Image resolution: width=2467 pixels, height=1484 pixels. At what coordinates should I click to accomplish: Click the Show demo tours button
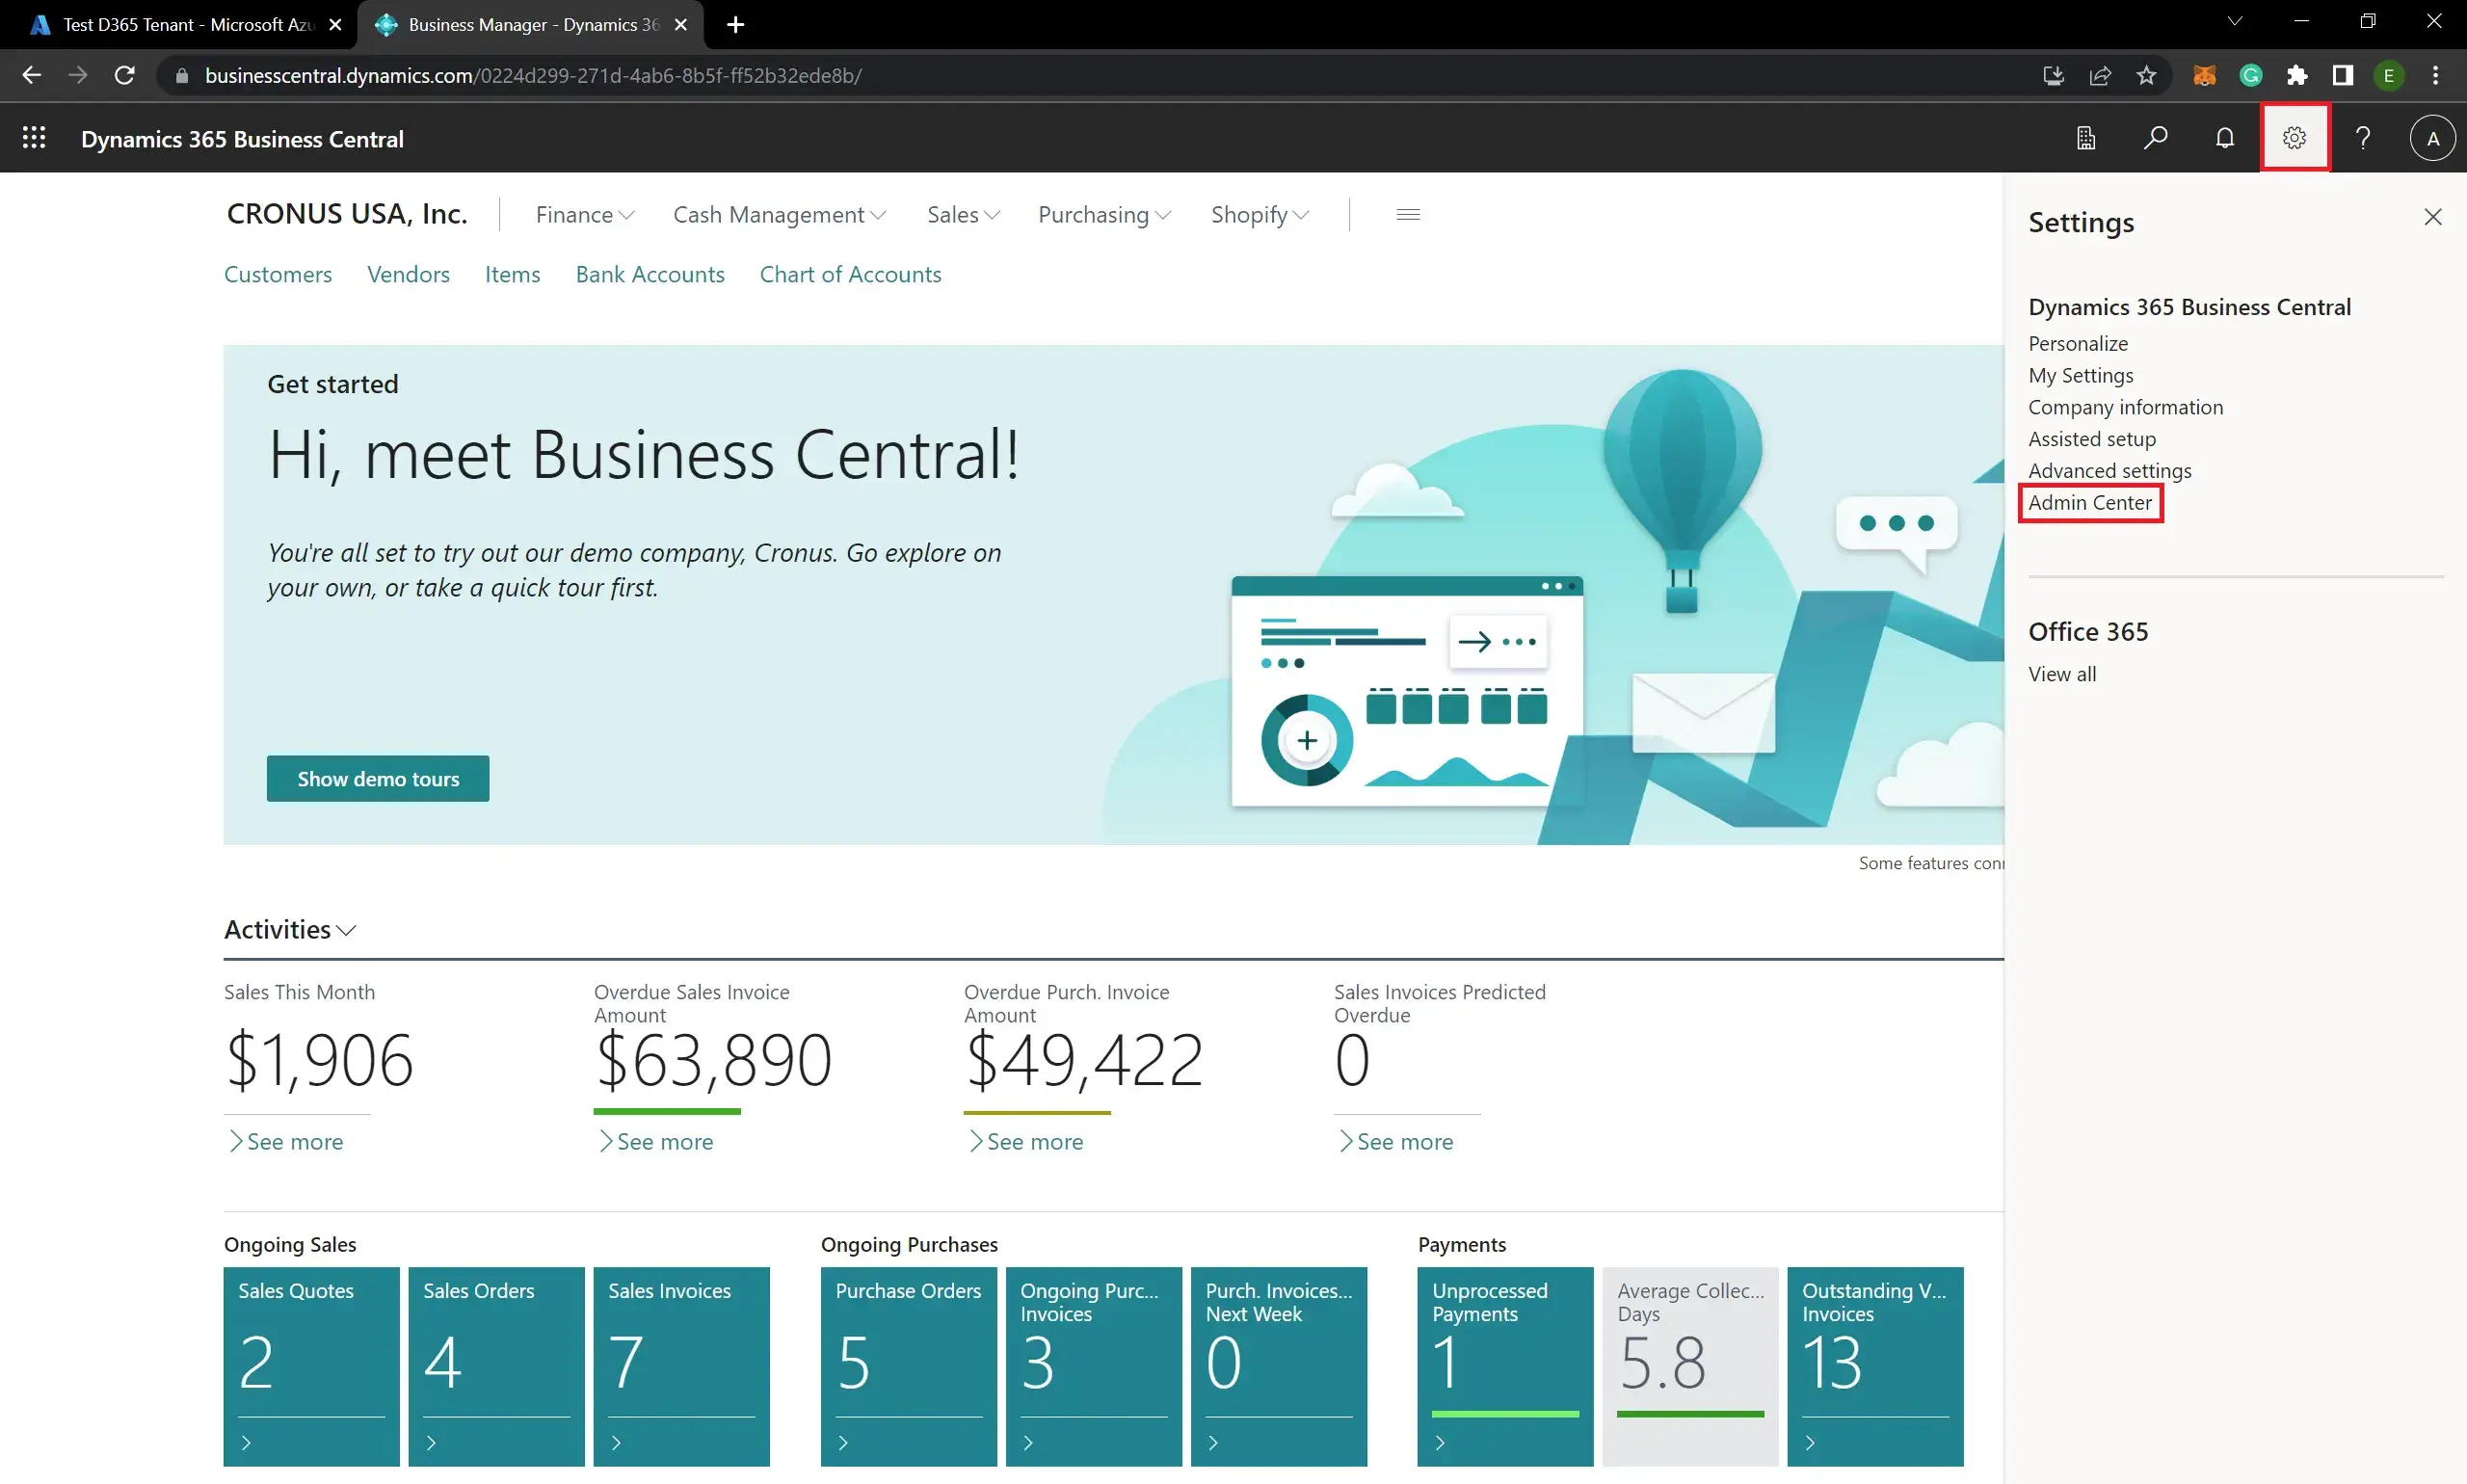(x=377, y=779)
